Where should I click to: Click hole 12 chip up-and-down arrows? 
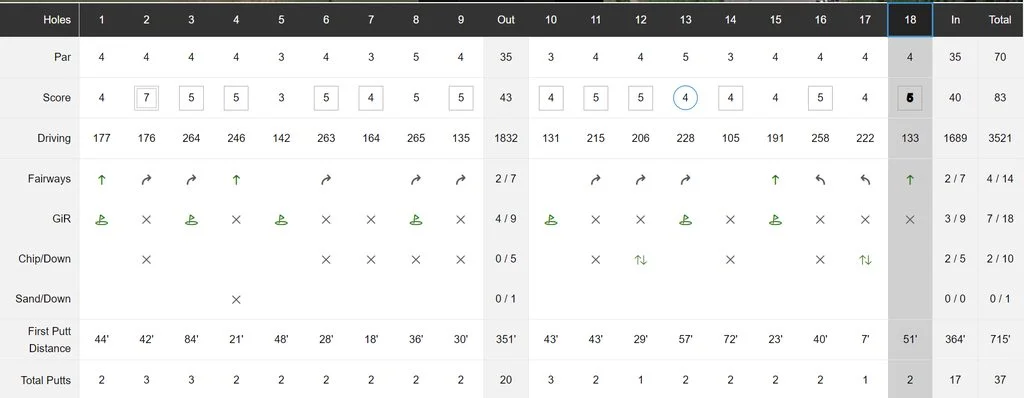(641, 259)
